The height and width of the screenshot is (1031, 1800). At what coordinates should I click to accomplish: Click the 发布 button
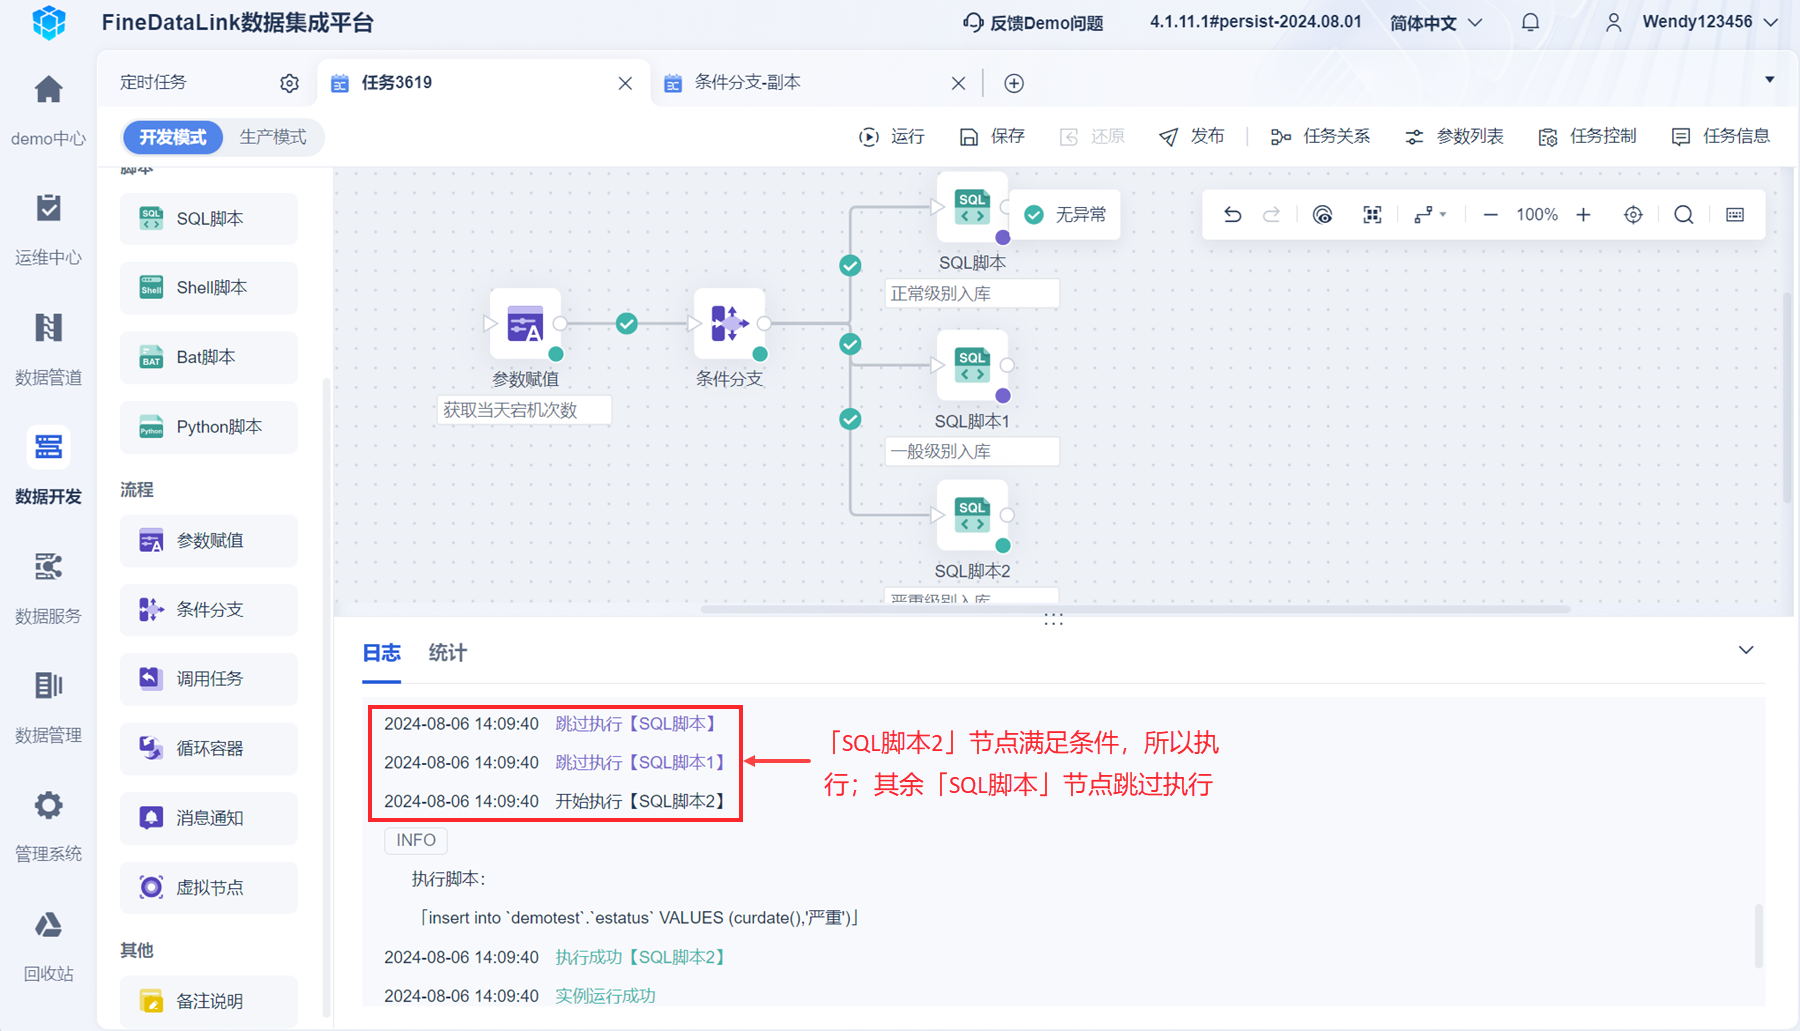pyautogui.click(x=1191, y=137)
